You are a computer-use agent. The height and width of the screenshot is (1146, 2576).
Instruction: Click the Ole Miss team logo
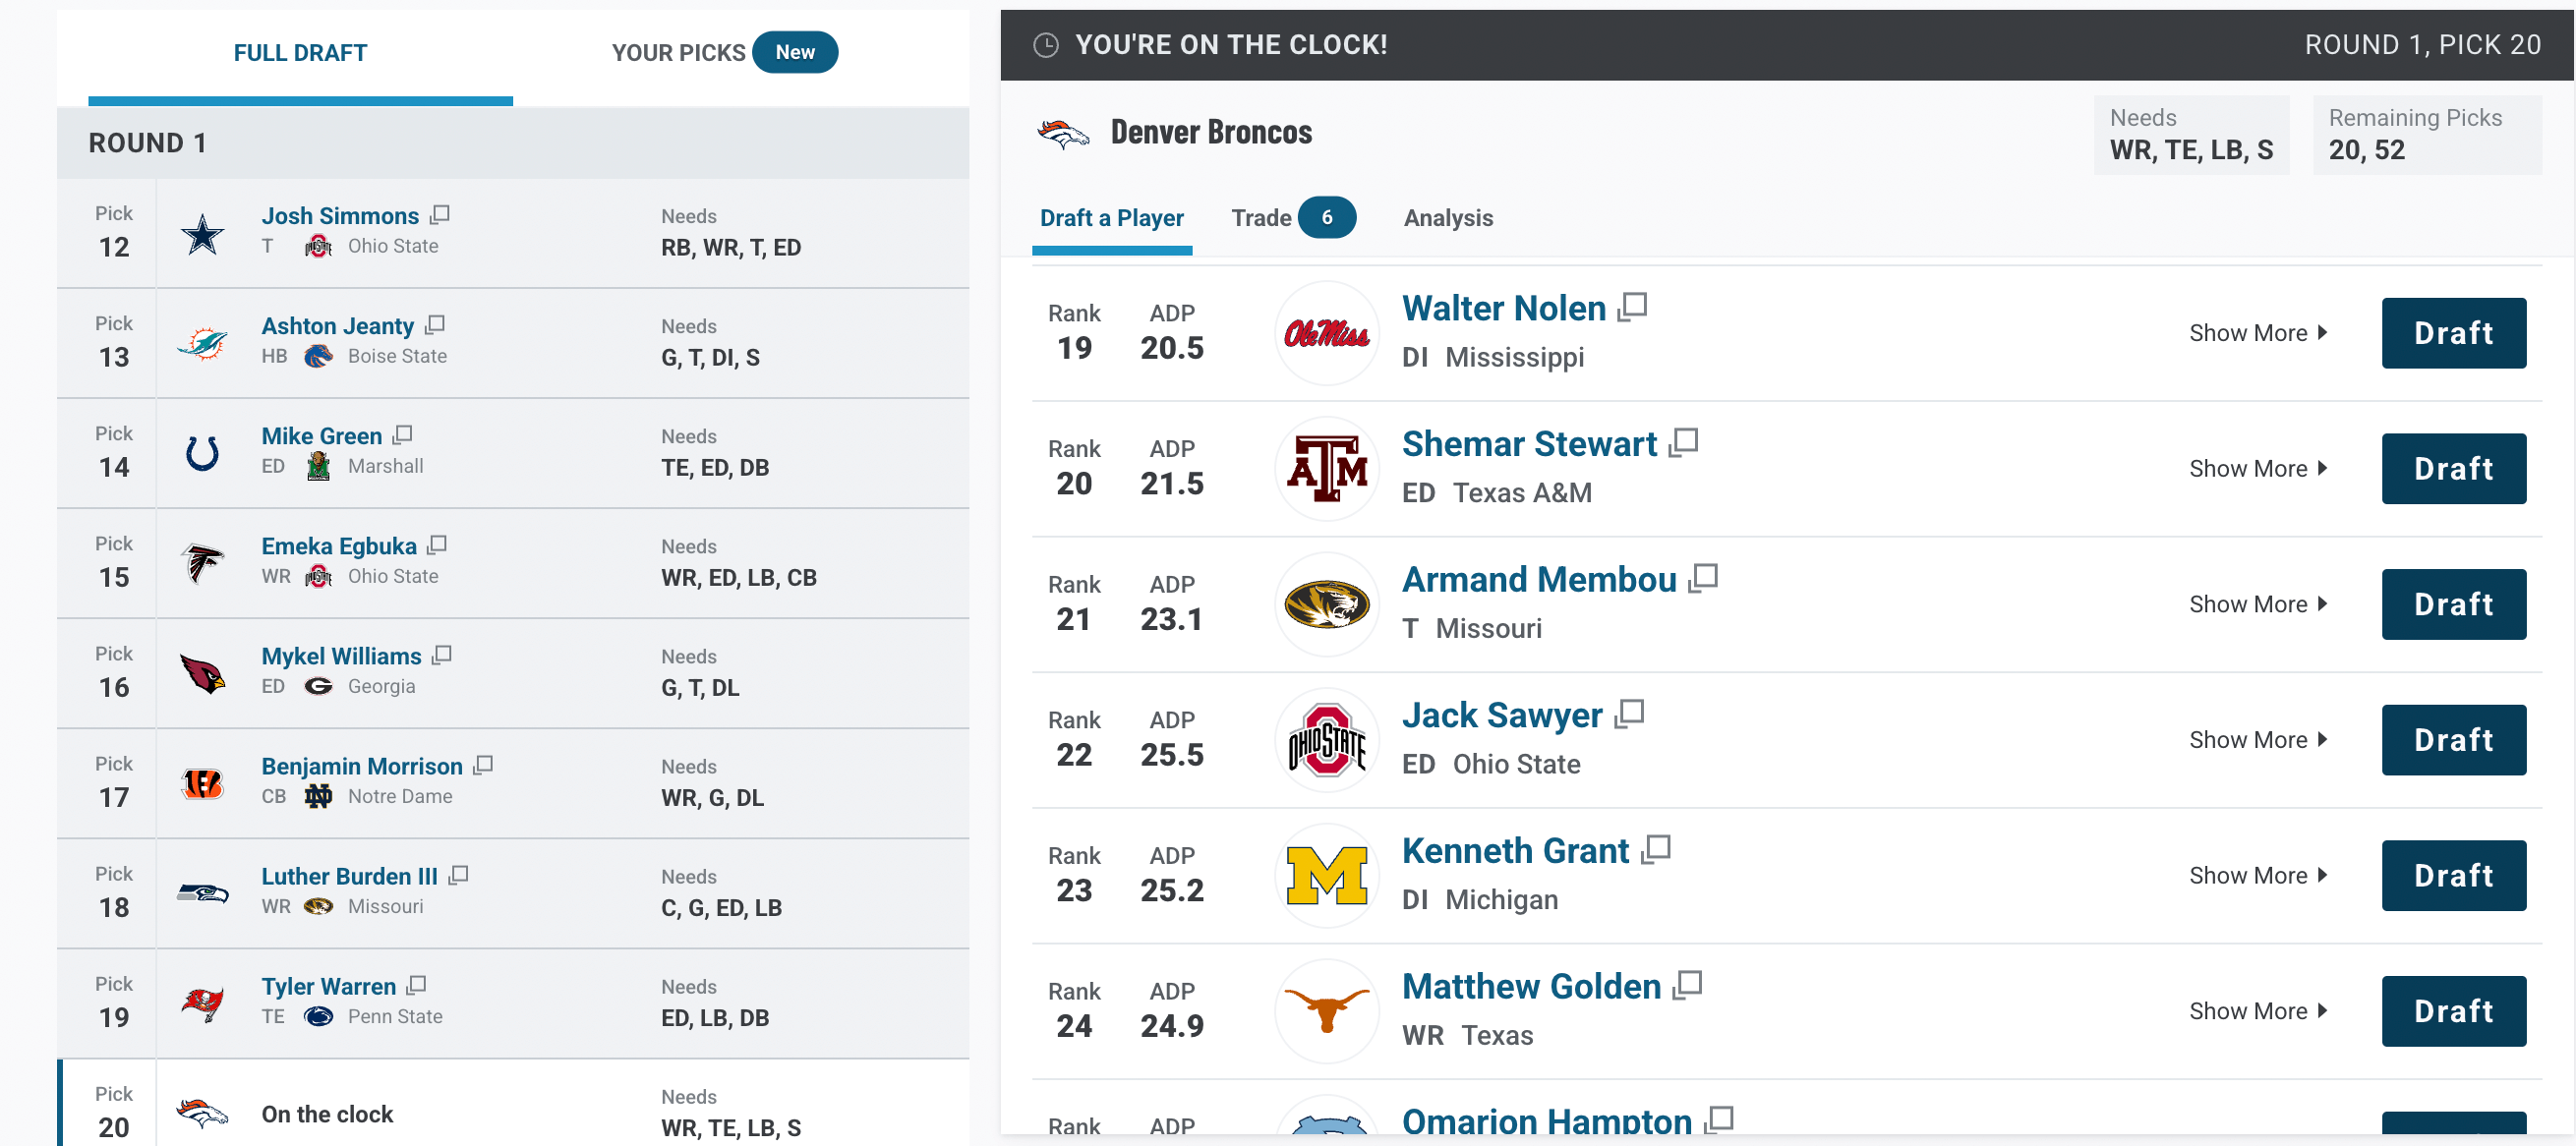point(1326,333)
